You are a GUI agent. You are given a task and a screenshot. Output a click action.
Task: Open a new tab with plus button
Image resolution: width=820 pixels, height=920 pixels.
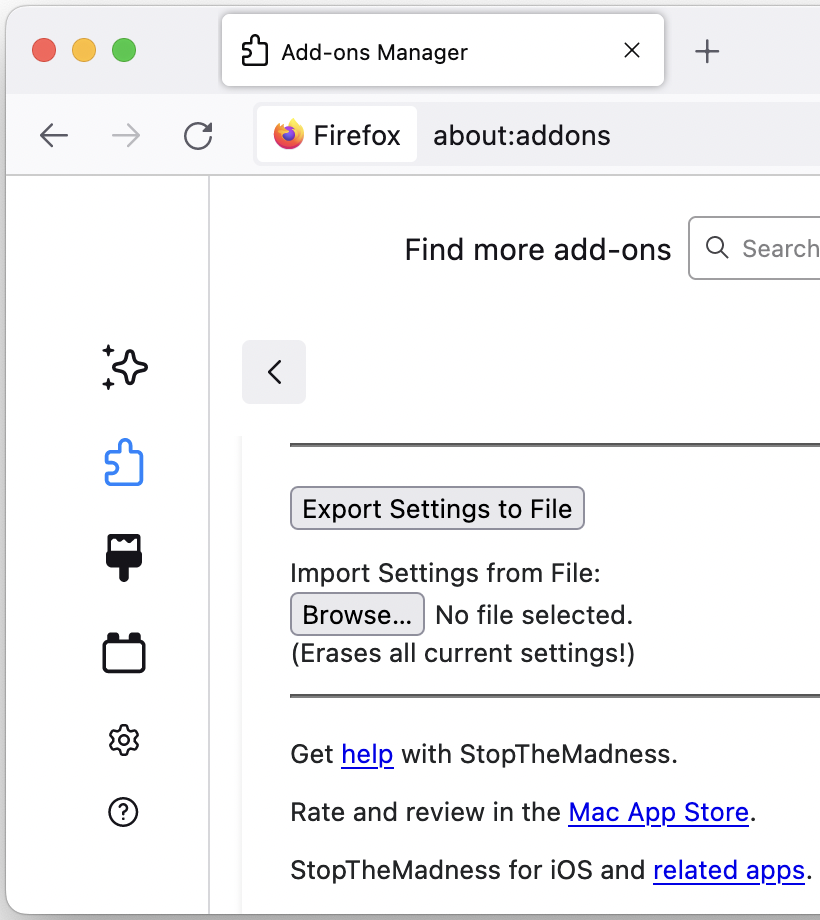click(707, 51)
